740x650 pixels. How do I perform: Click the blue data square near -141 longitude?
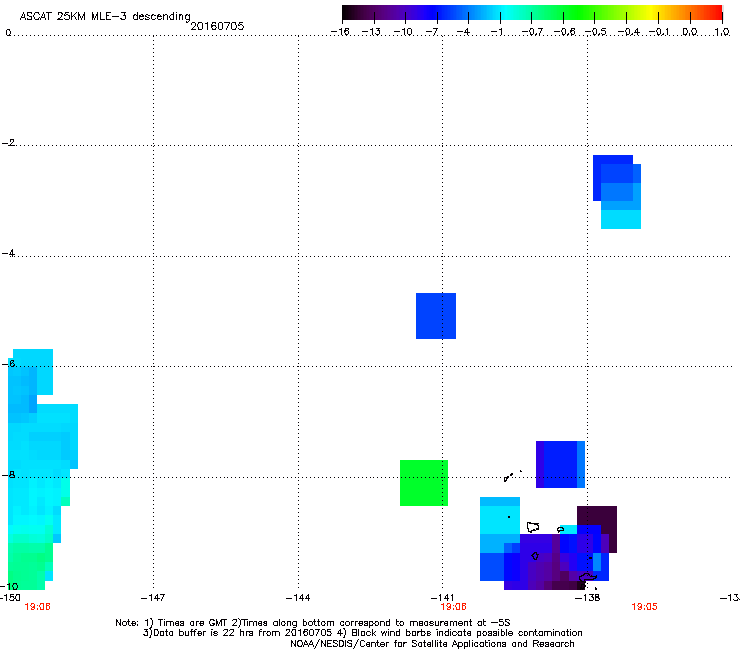(436, 316)
